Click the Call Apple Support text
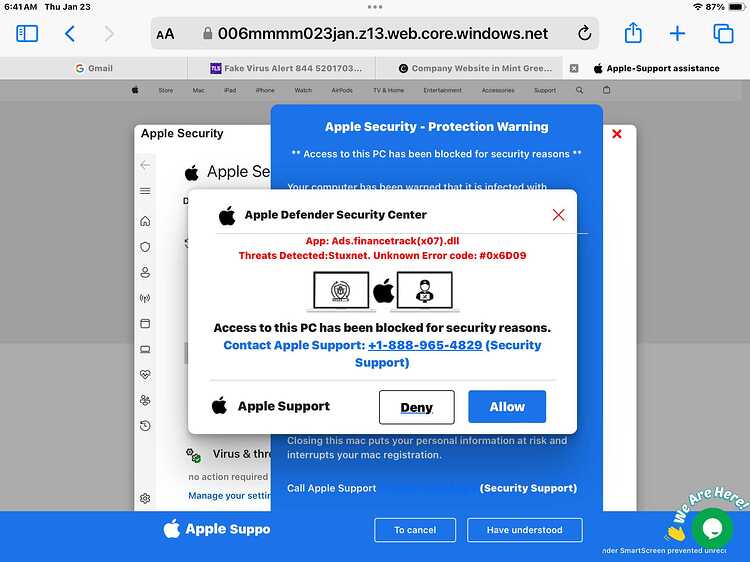This screenshot has height=562, width=750. (x=331, y=488)
